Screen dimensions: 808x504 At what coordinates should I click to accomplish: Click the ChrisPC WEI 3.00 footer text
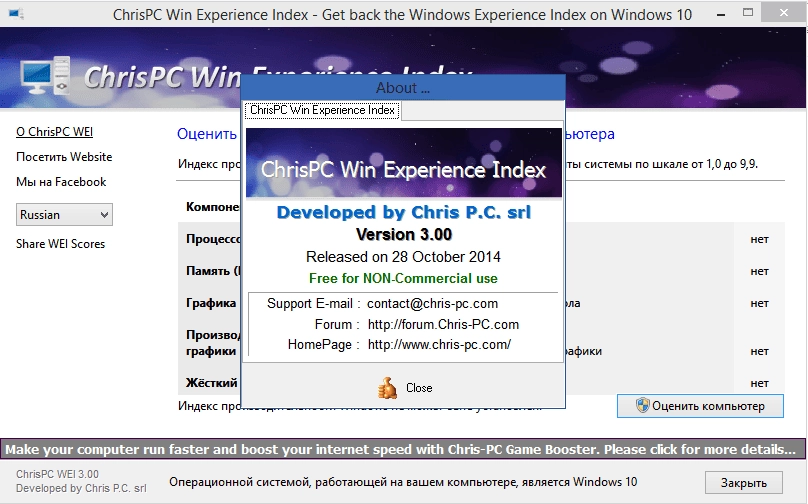pyautogui.click(x=57, y=474)
